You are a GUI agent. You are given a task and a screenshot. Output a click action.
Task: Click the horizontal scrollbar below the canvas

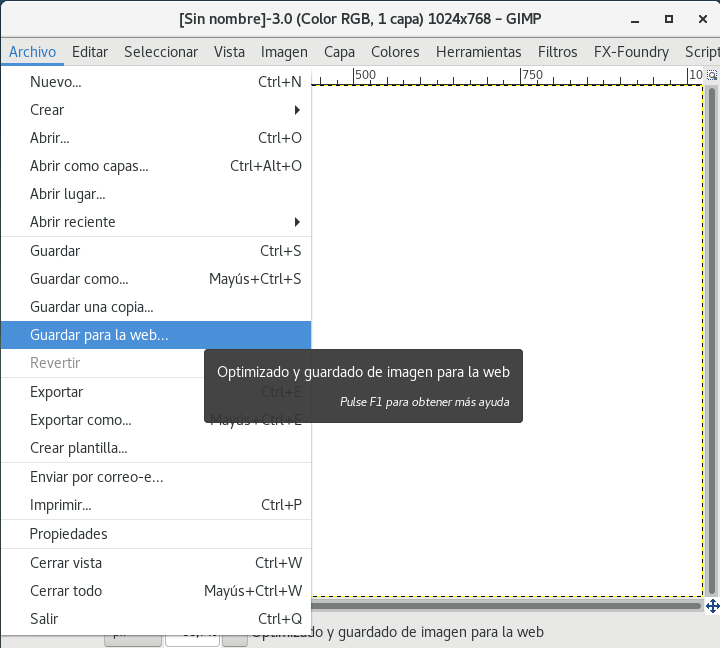[505, 605]
